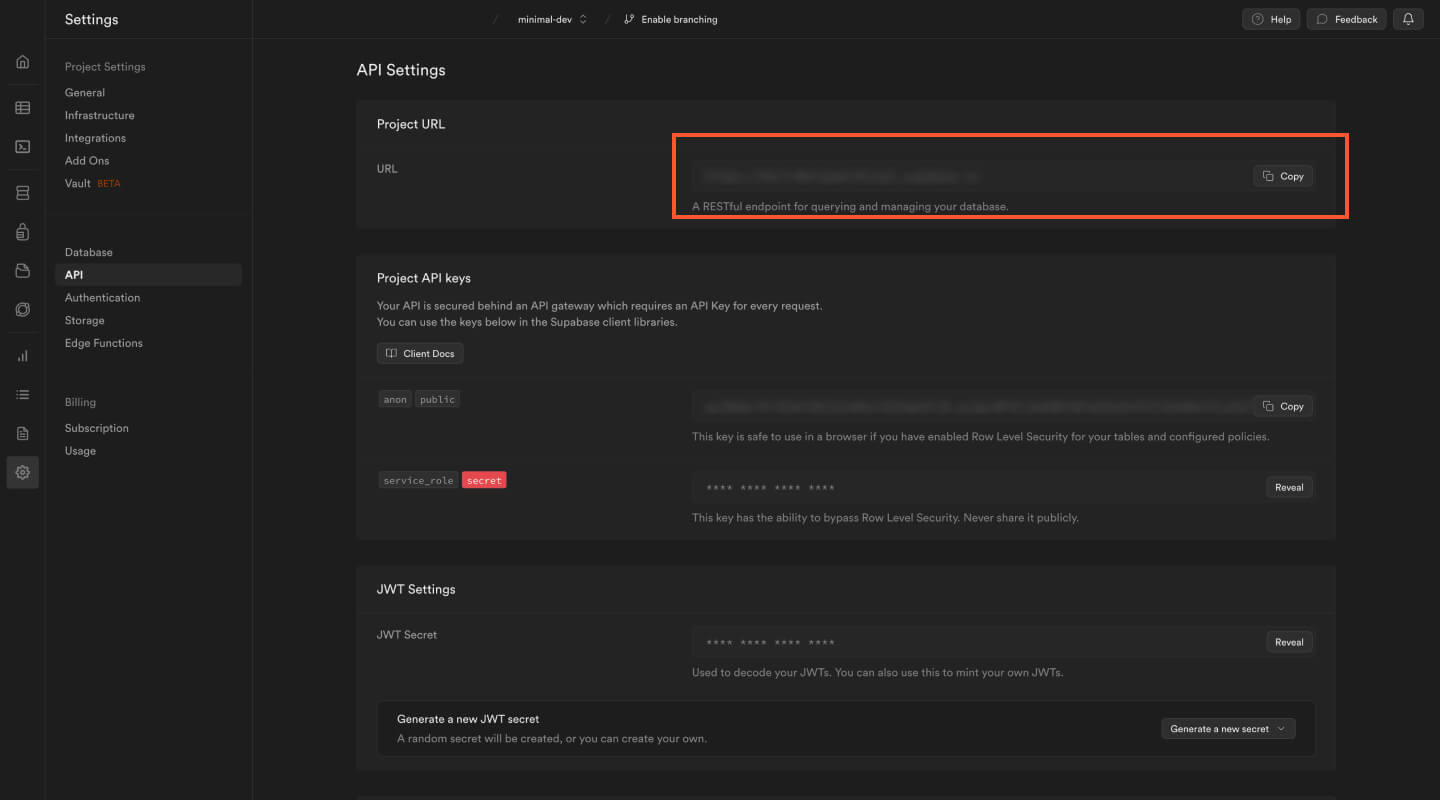Click the Project API keys heading
This screenshot has width=1440, height=800.
coord(423,278)
